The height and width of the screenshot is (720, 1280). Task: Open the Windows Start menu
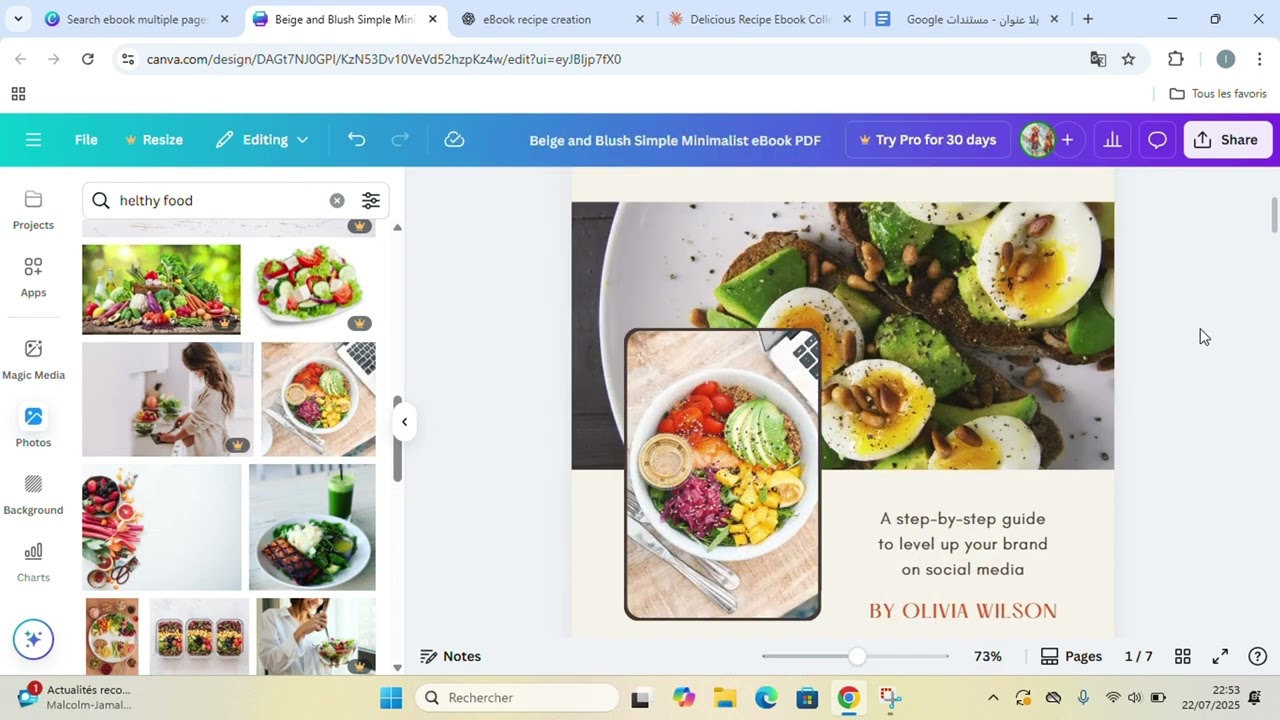coord(391,697)
